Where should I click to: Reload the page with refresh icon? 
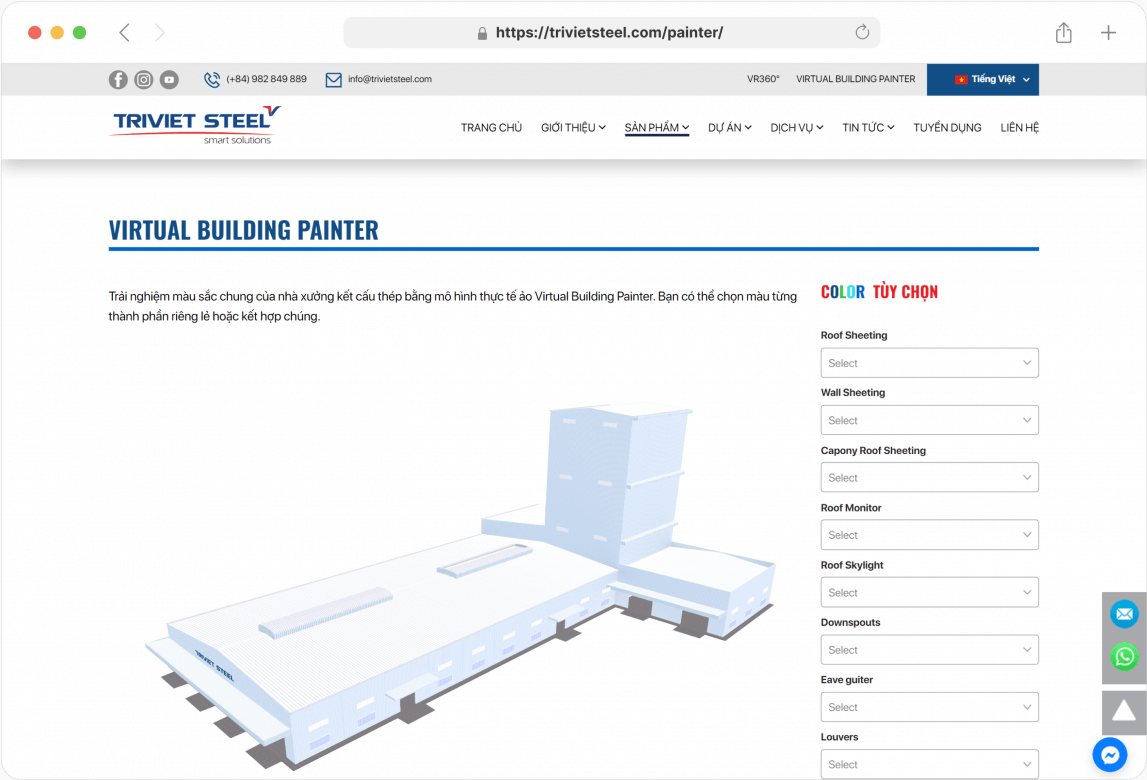[x=862, y=32]
